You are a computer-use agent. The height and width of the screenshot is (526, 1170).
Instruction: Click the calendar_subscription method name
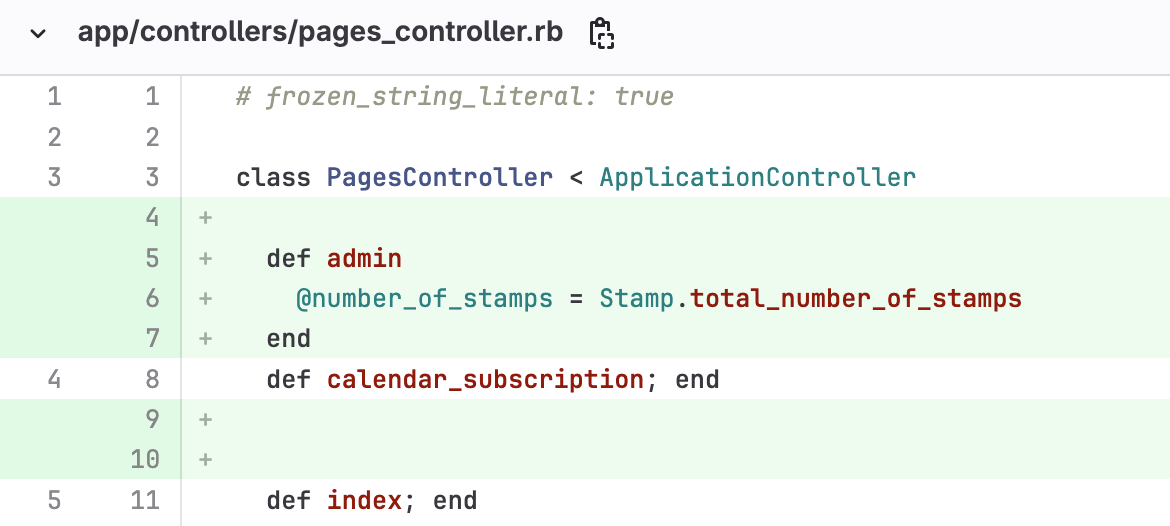(x=484, y=380)
